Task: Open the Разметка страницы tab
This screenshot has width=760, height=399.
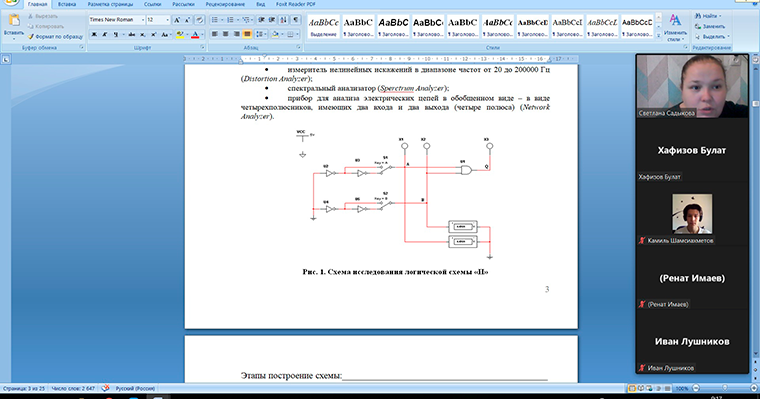Action: (x=110, y=4)
